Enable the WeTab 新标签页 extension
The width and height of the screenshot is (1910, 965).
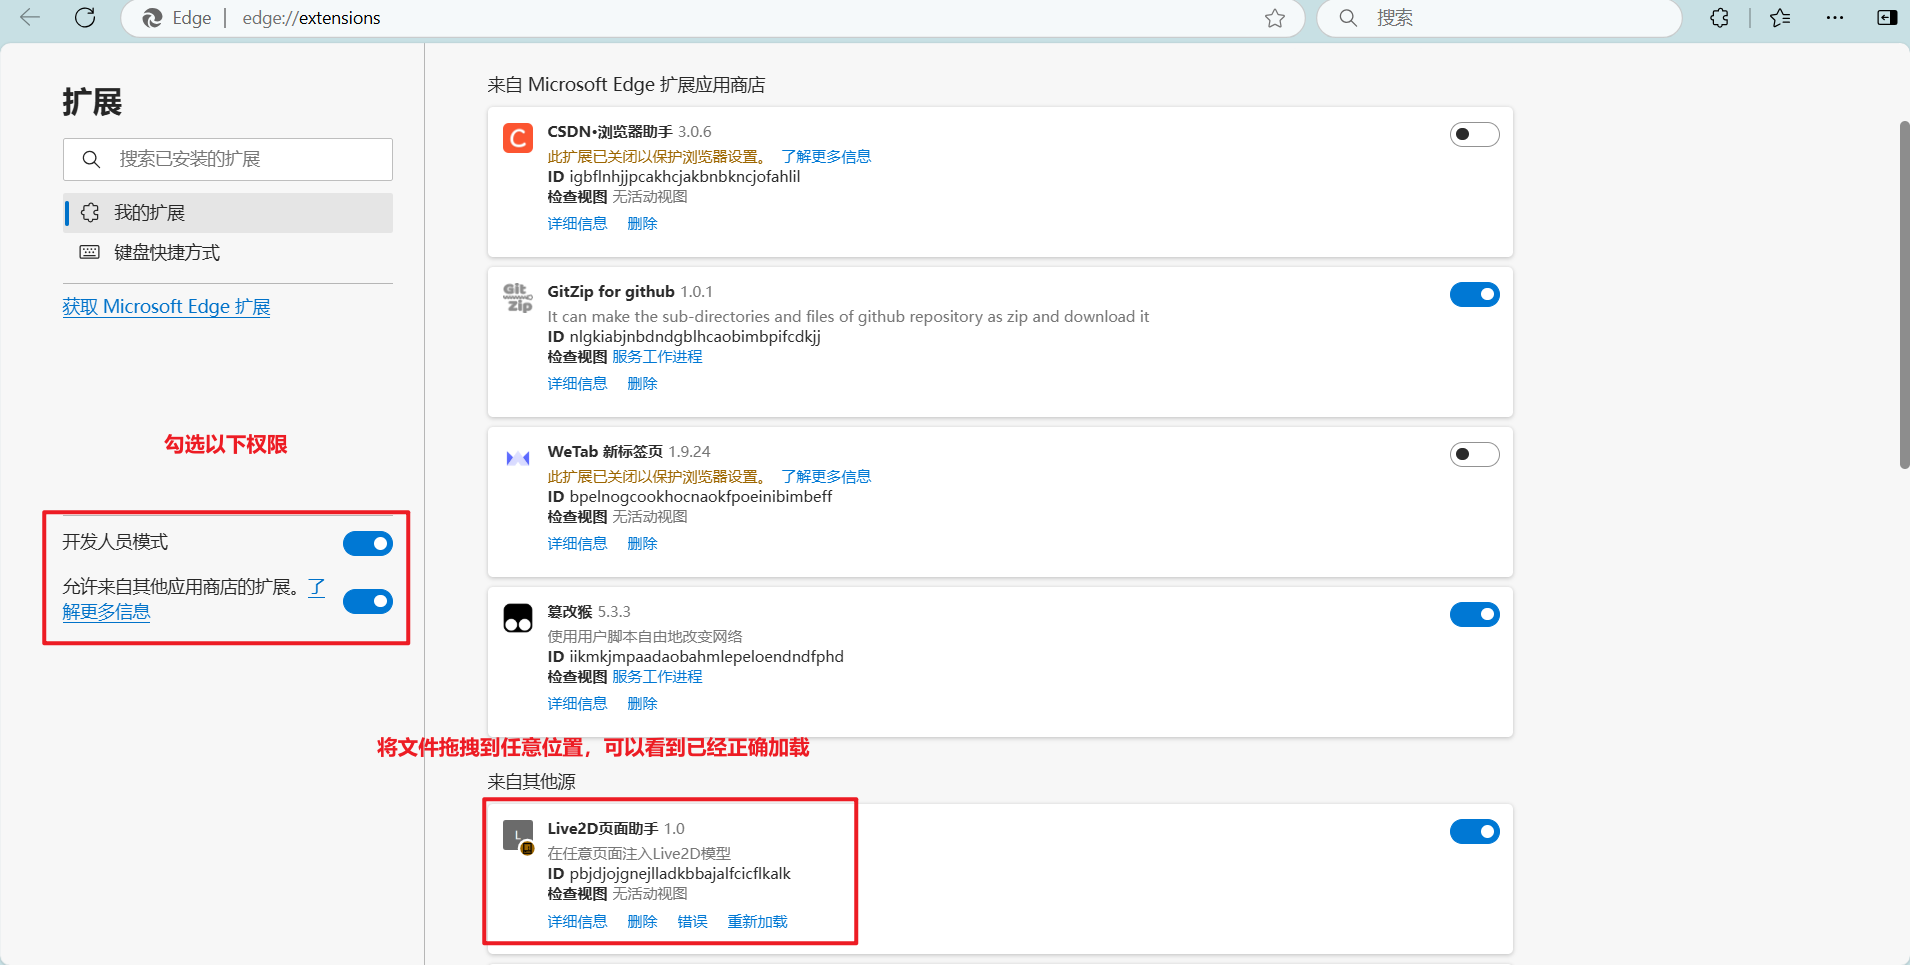pos(1475,454)
